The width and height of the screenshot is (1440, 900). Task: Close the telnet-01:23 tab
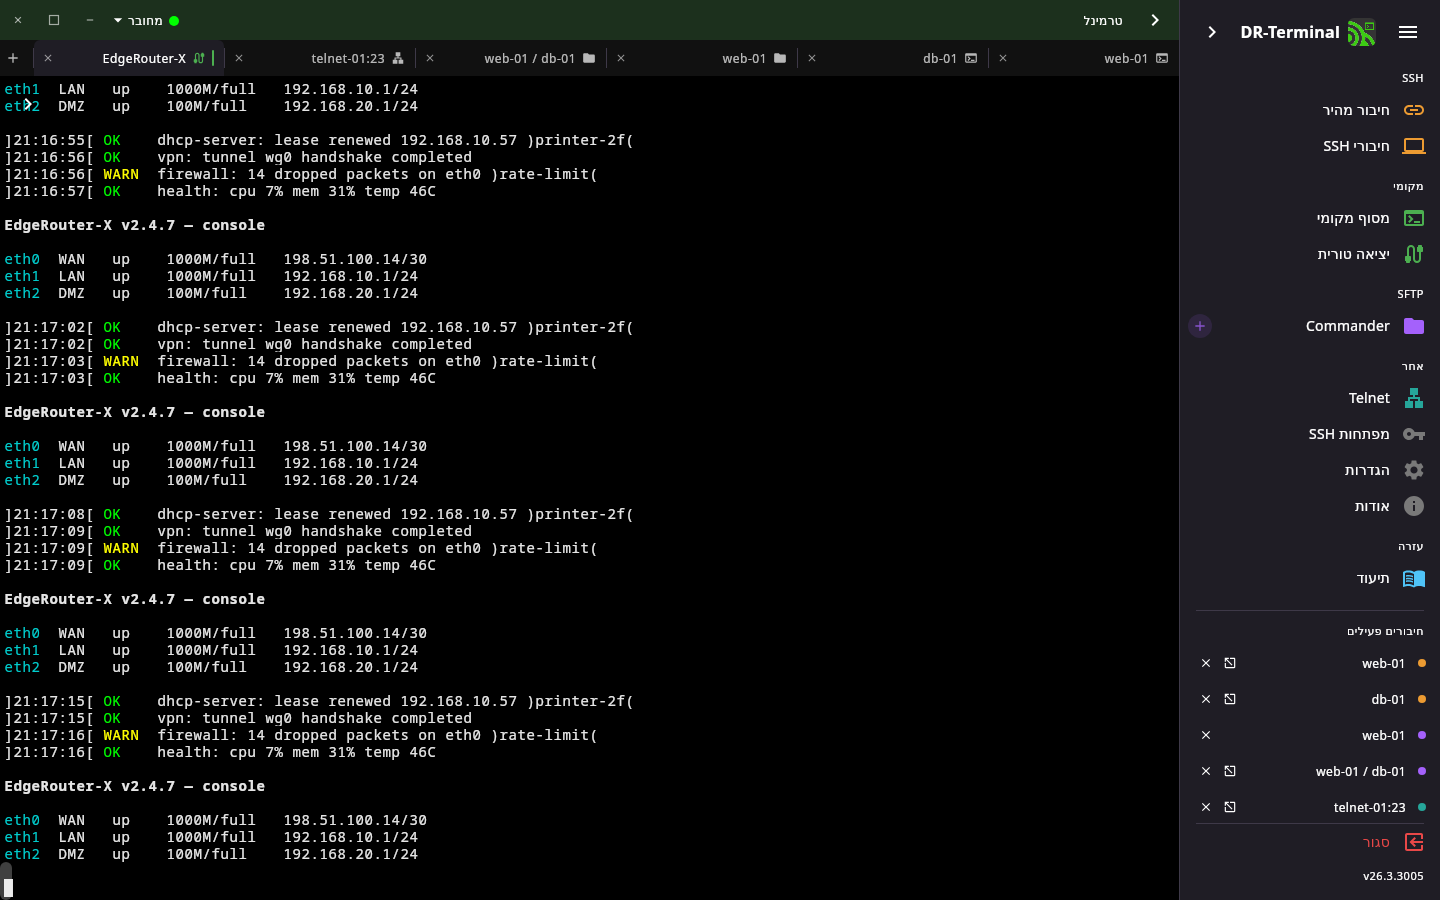(x=239, y=58)
